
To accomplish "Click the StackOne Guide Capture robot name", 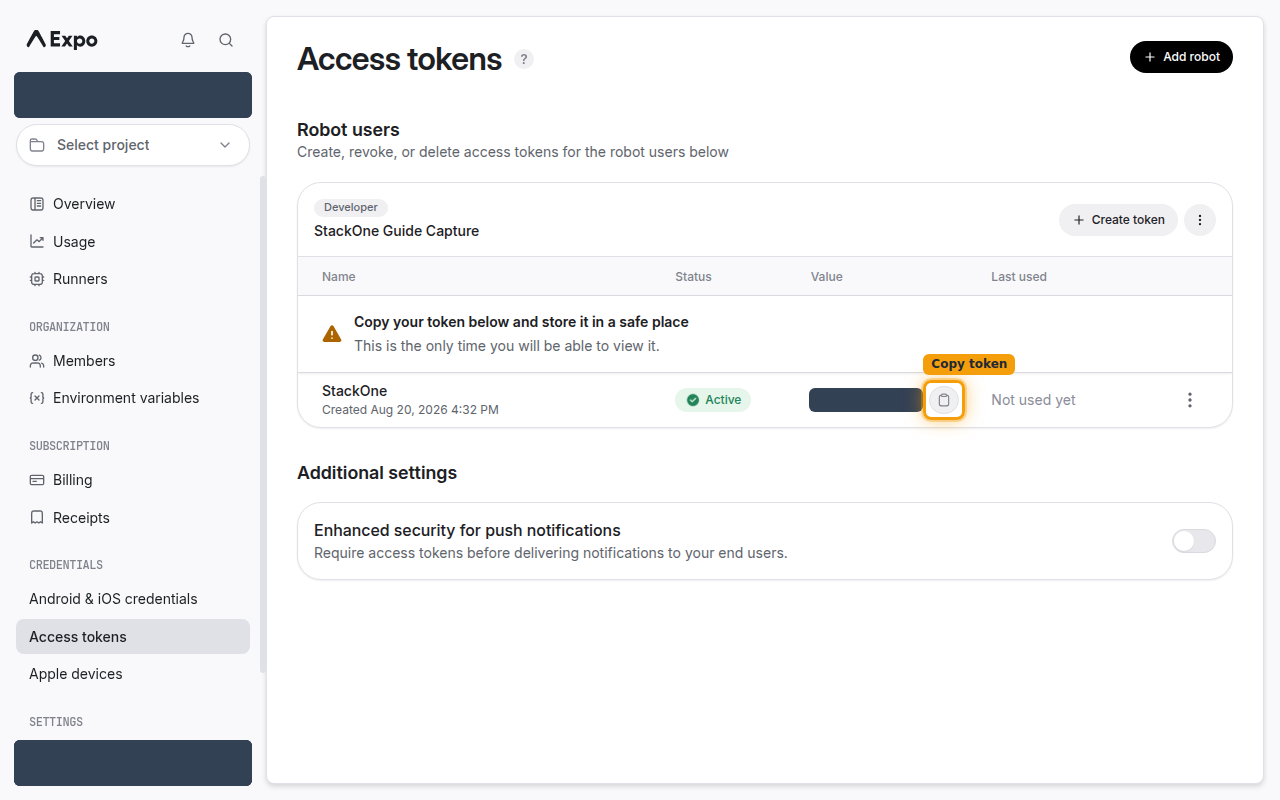I will tap(396, 231).
